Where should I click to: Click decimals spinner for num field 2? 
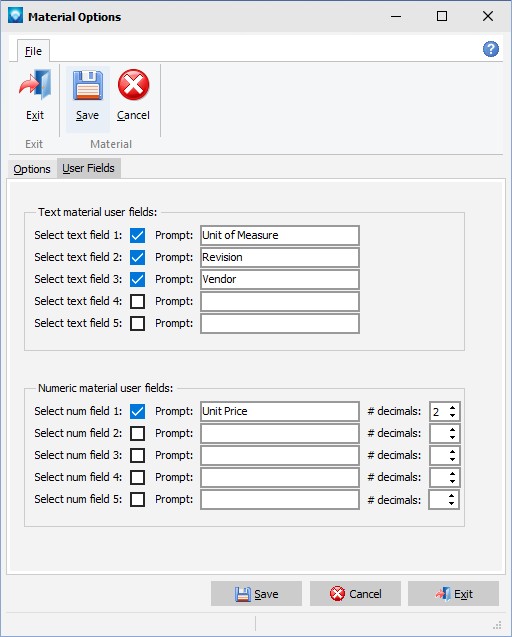pos(445,433)
